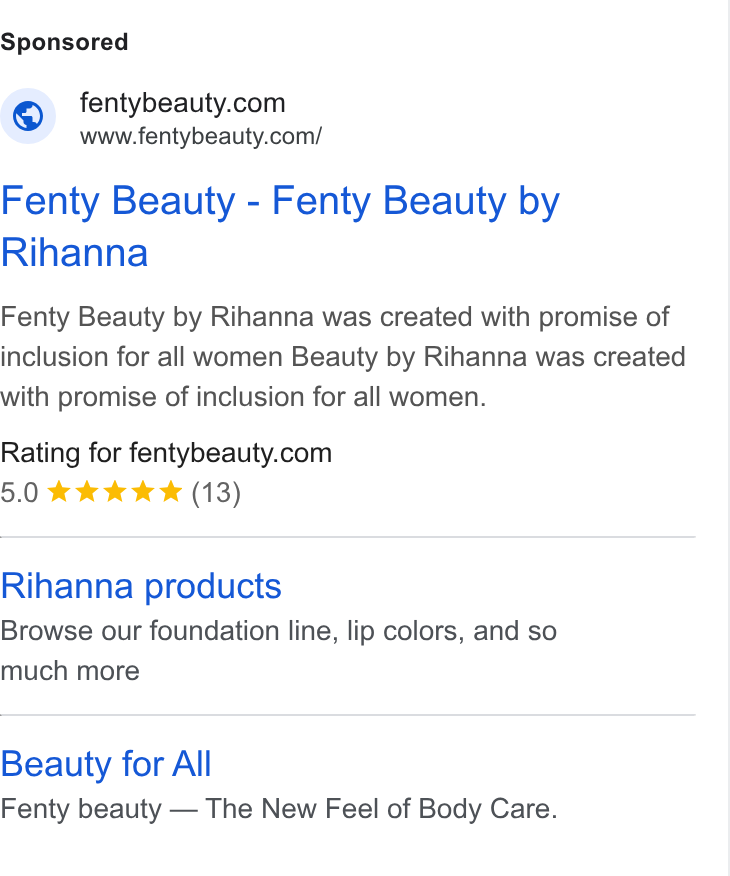Click the second gold rating star

click(x=87, y=492)
